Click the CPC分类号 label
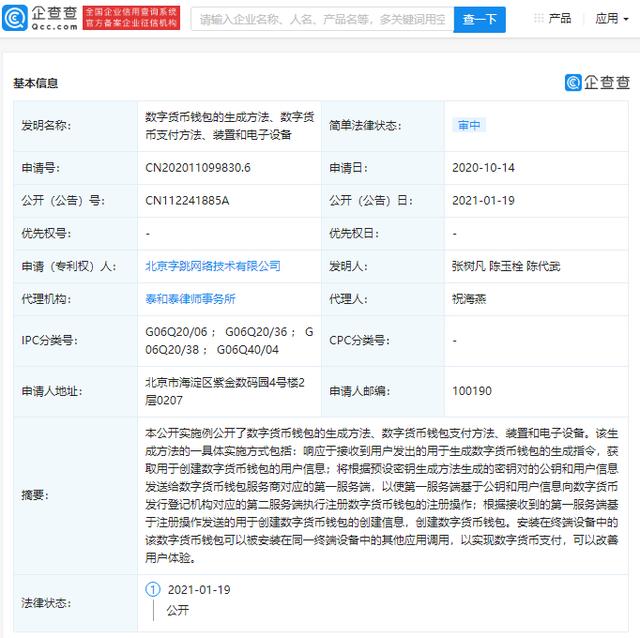Viewport: 640px width, 638px height. pos(359,340)
